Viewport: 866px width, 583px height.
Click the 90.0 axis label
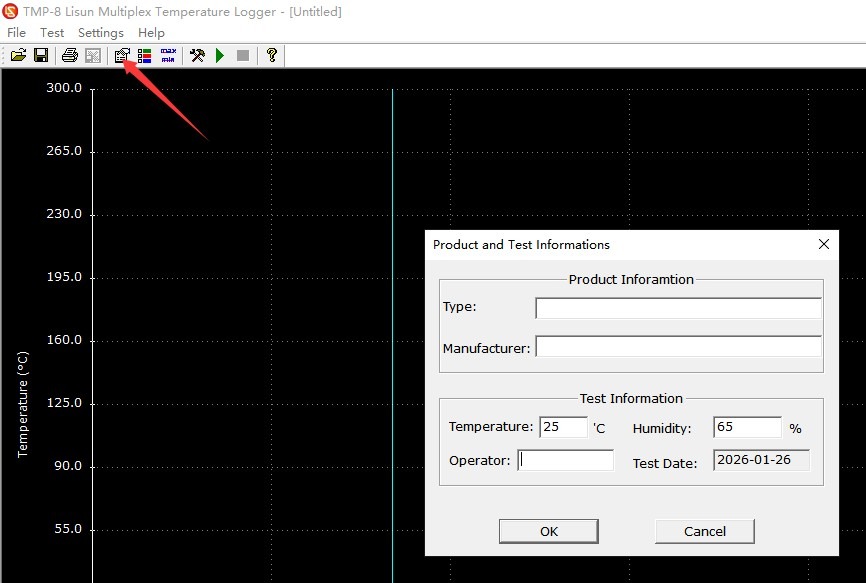68,465
